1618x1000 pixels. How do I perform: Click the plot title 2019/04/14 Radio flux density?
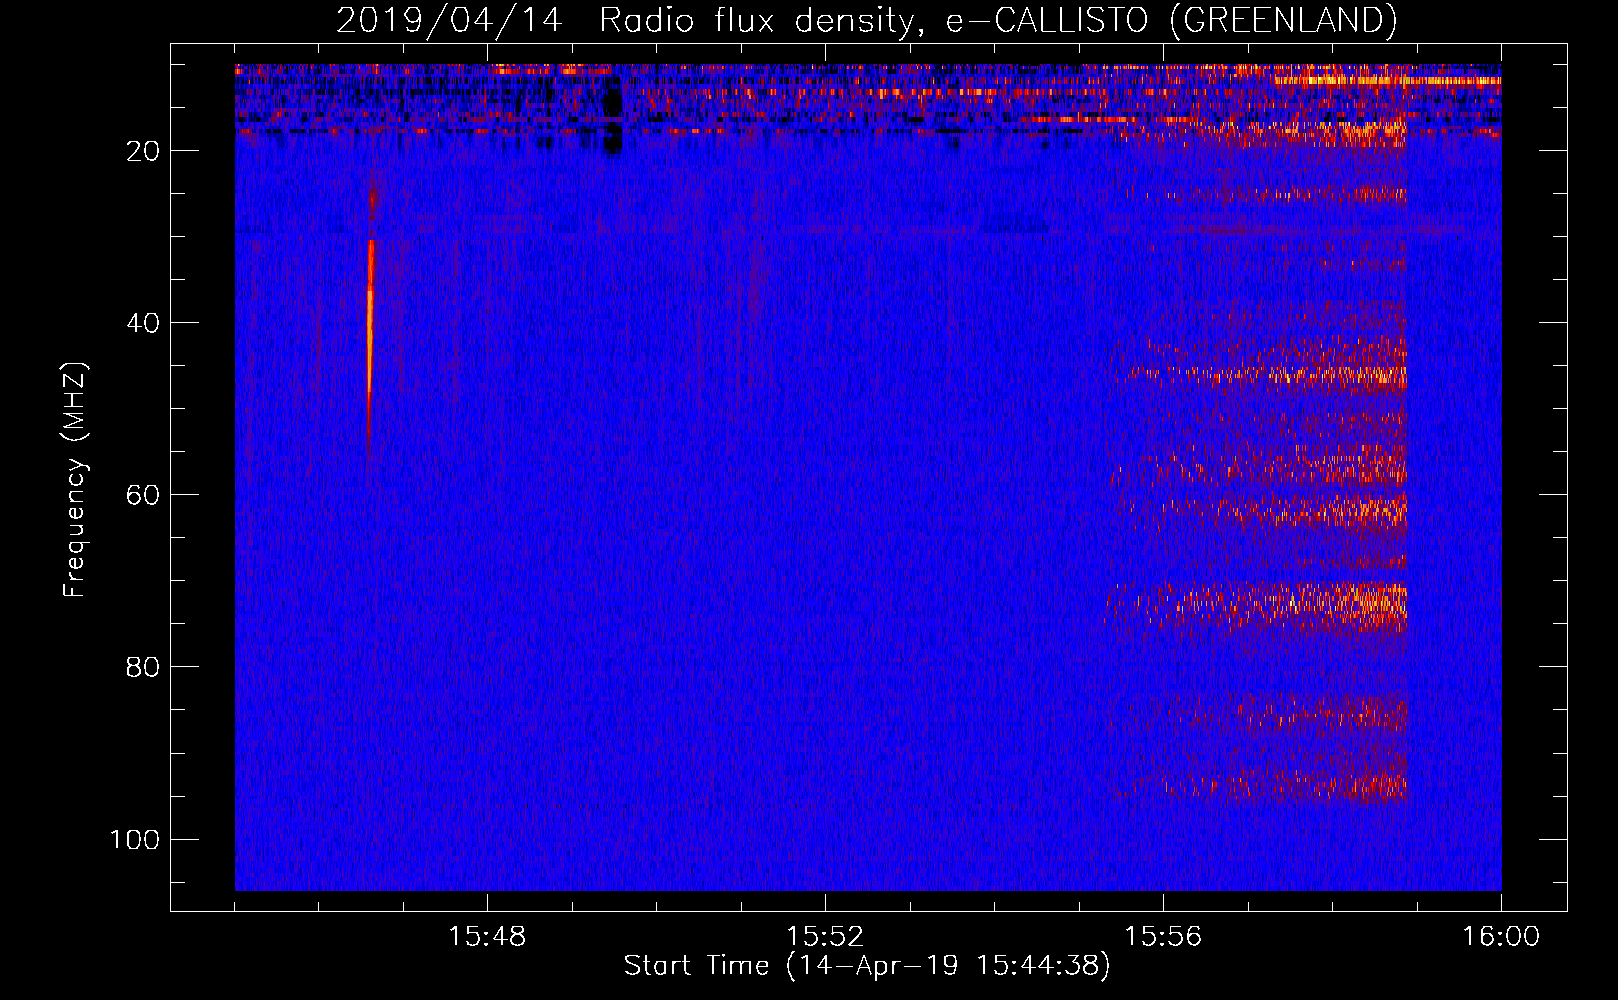point(866,20)
